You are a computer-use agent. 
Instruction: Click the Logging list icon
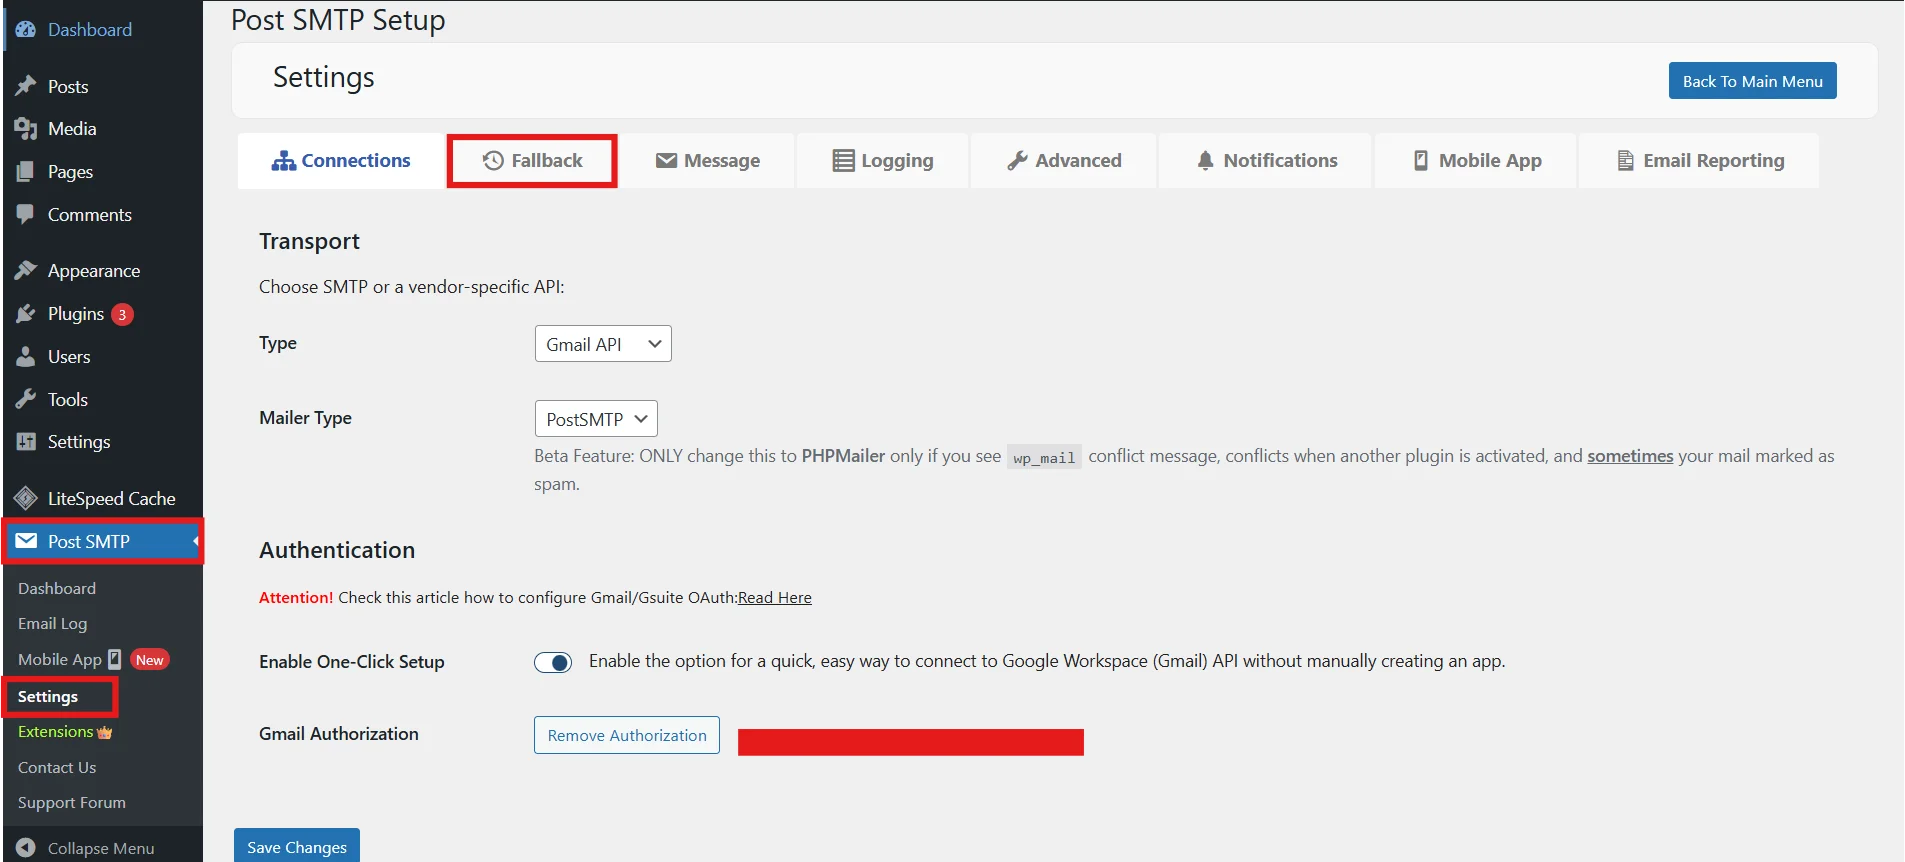(x=844, y=161)
